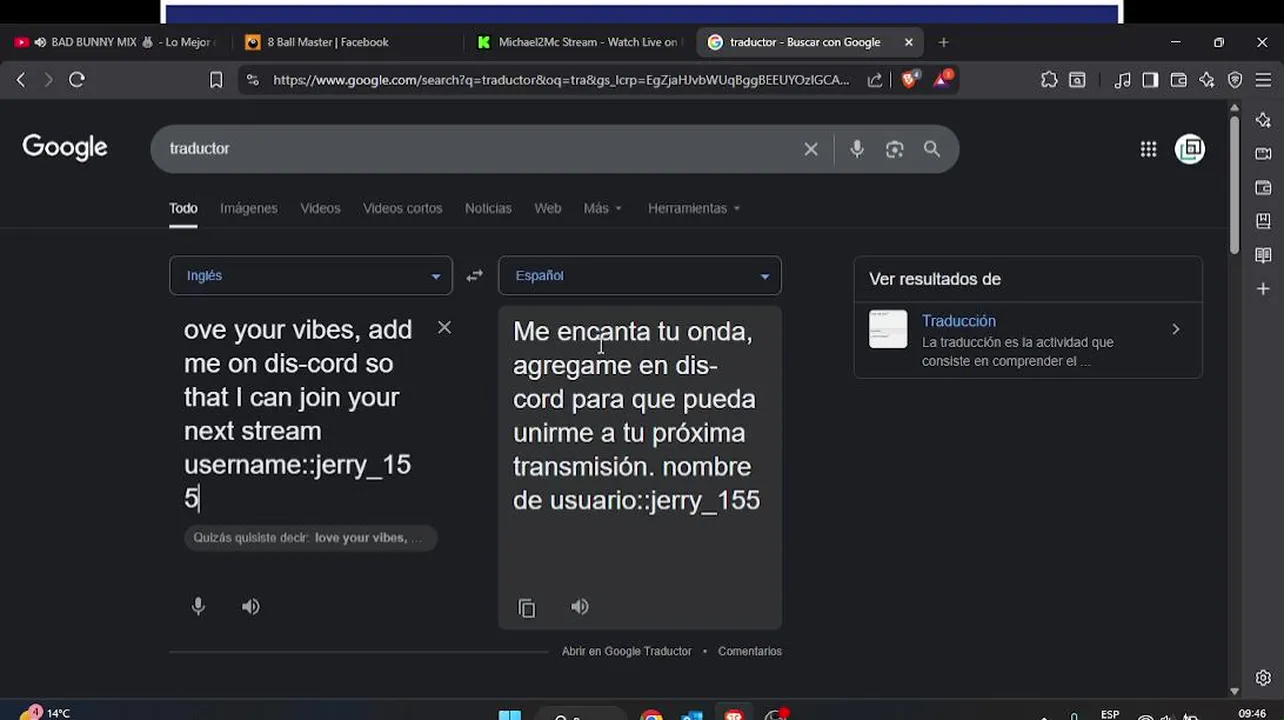
Task: Dictate source text with microphone
Action: point(198,606)
